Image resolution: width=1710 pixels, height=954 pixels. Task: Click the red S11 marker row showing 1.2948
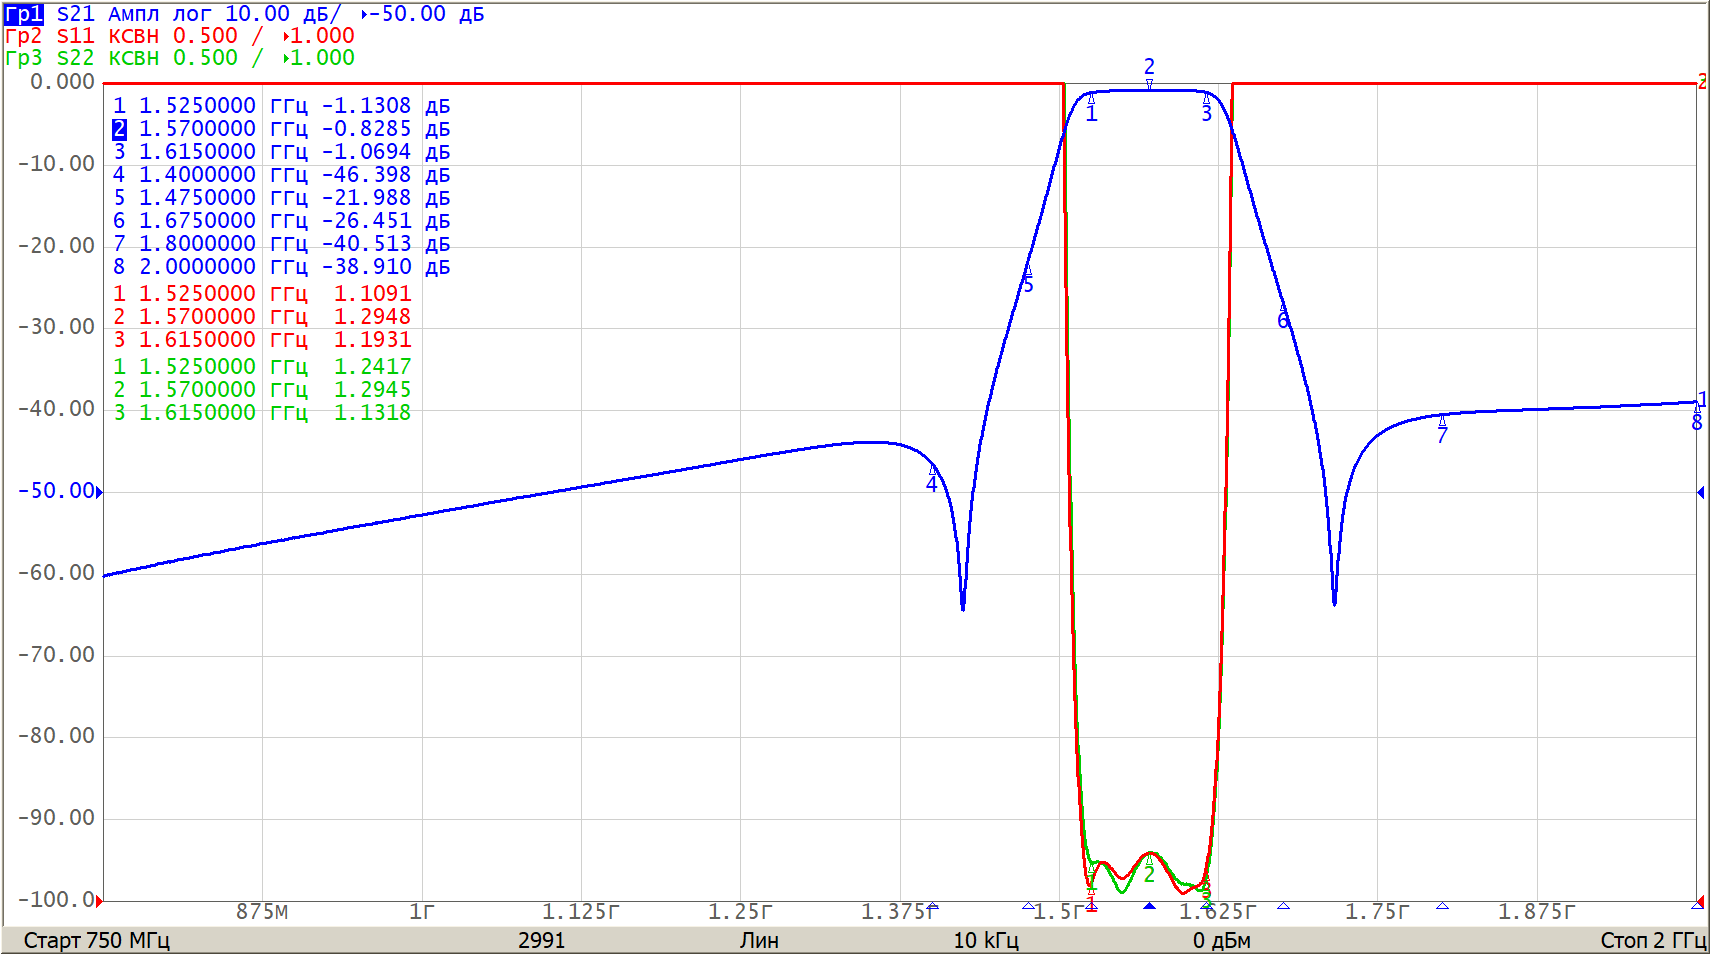[x=262, y=317]
